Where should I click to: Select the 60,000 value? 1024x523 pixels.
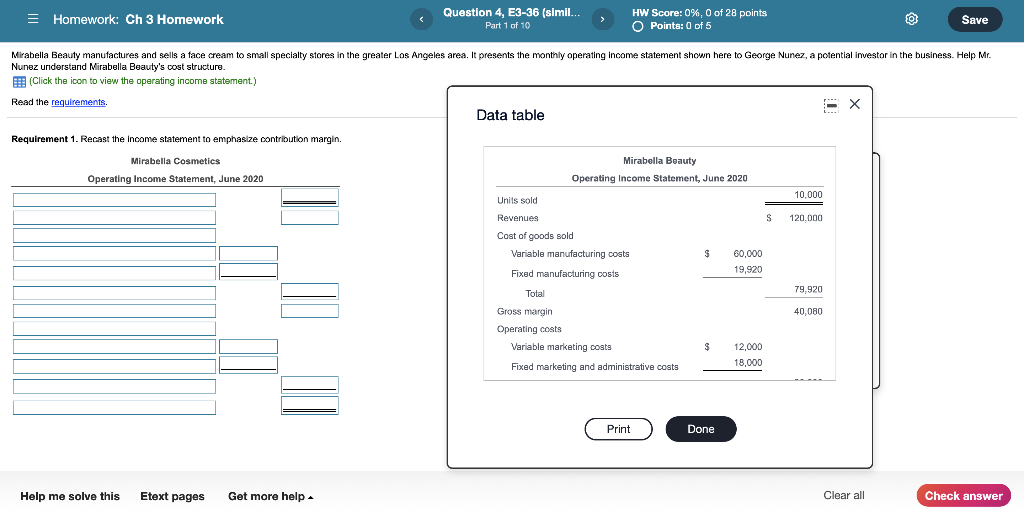point(748,253)
